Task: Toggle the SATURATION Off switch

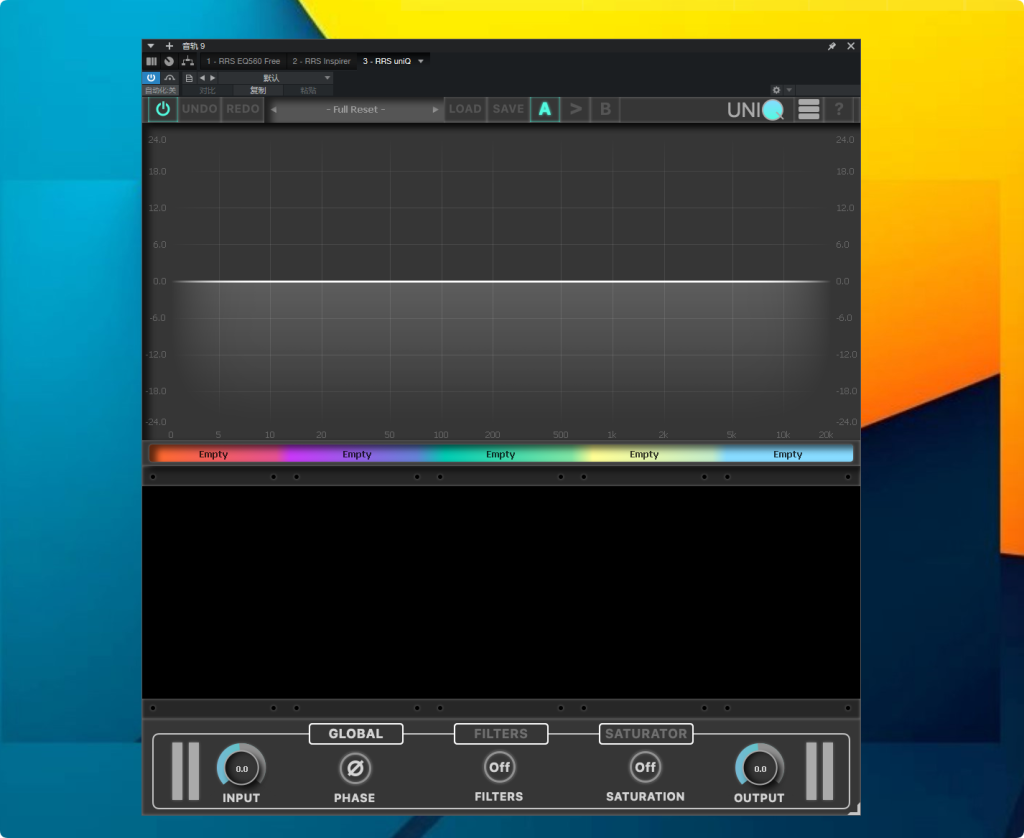Action: click(x=645, y=767)
